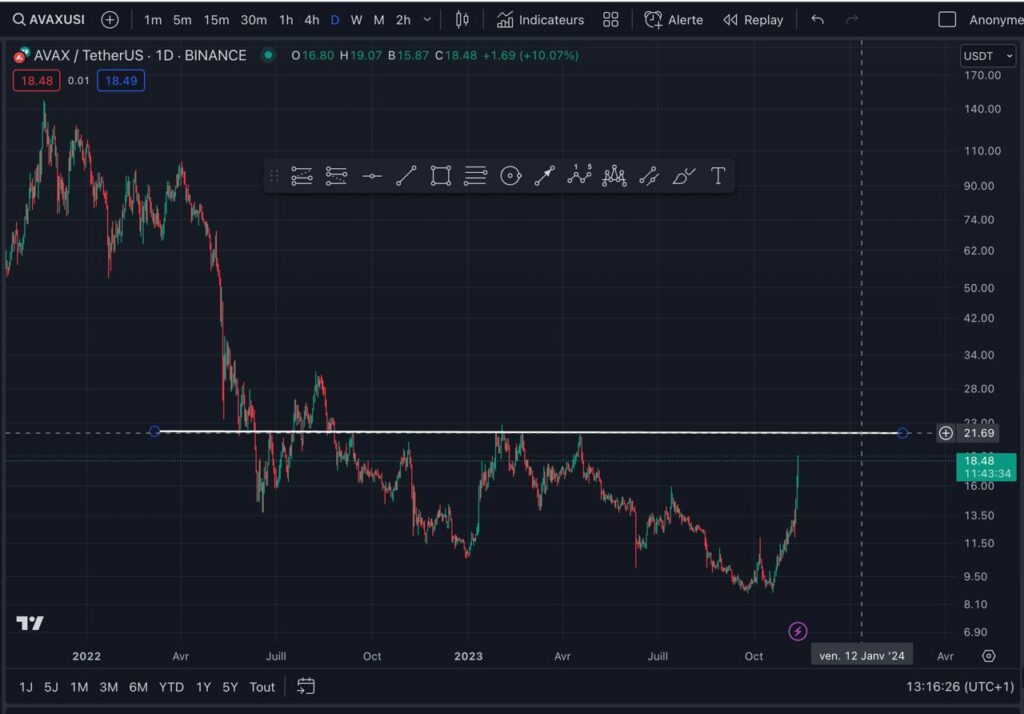
Task: Select the head and shoulders pattern tool
Action: (614, 176)
